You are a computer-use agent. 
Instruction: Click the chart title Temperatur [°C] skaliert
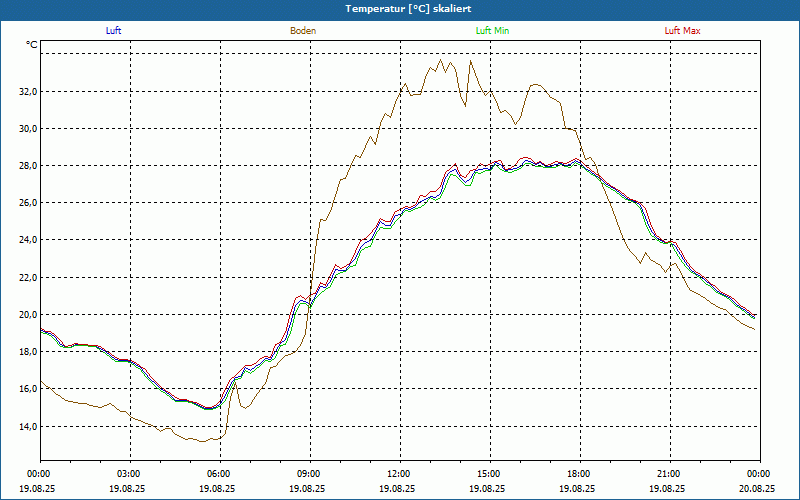click(400, 8)
